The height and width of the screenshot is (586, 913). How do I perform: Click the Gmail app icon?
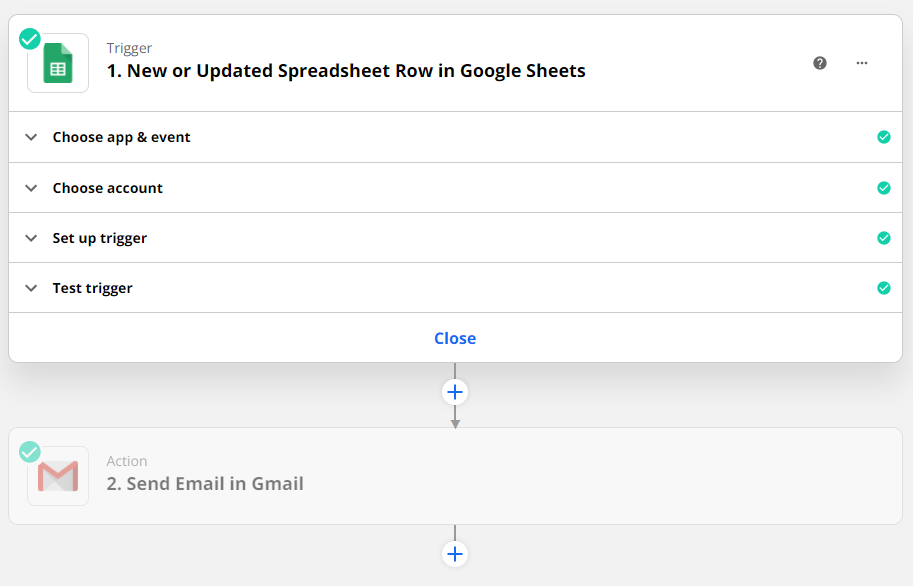(x=58, y=476)
